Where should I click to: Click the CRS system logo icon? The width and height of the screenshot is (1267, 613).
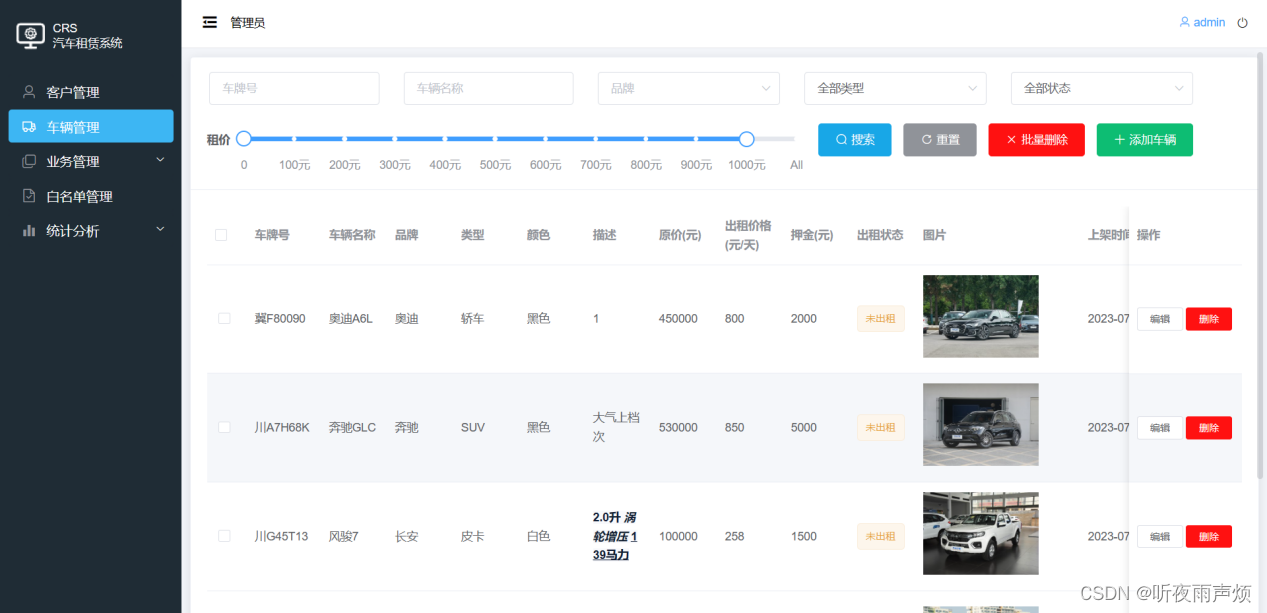coord(31,35)
